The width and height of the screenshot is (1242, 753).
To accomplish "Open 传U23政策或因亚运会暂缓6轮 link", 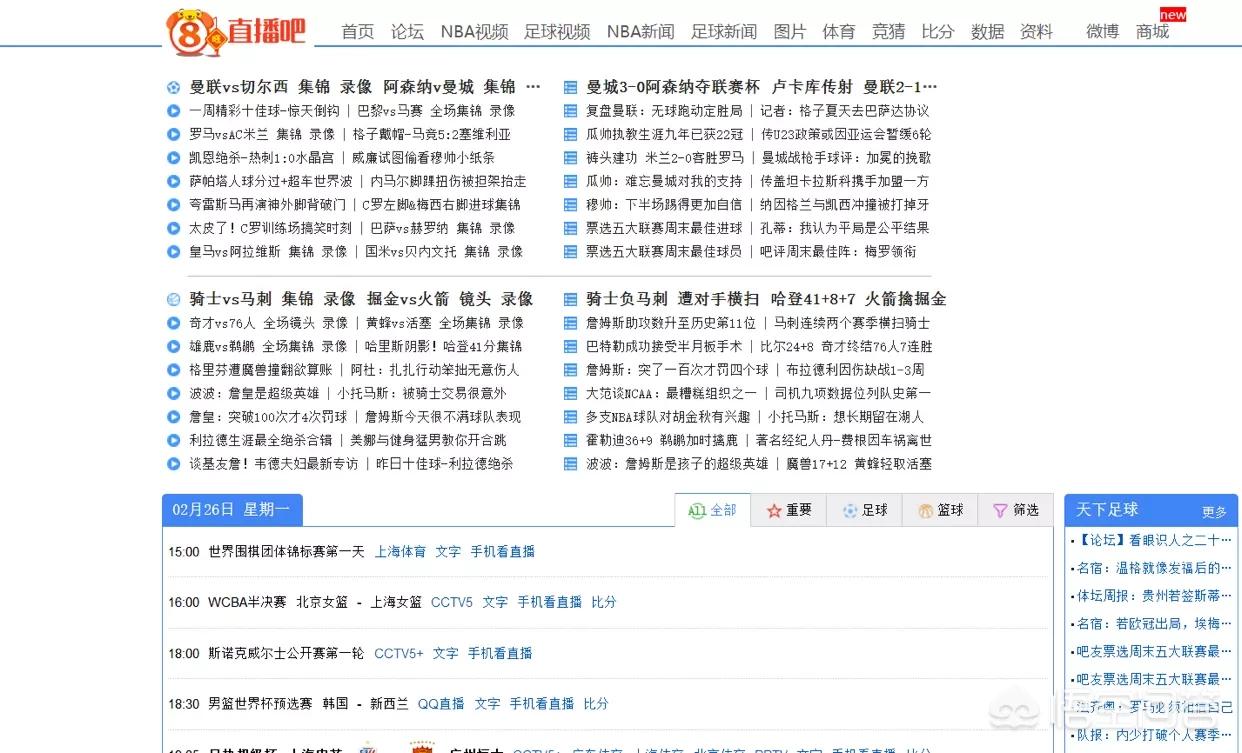I will [x=846, y=134].
